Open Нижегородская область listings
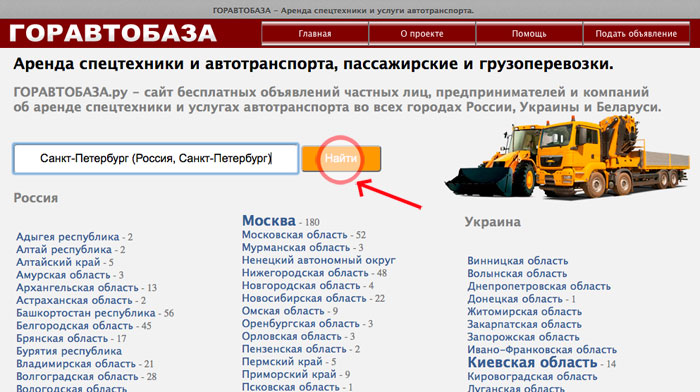The width and height of the screenshot is (700, 392). [x=305, y=273]
